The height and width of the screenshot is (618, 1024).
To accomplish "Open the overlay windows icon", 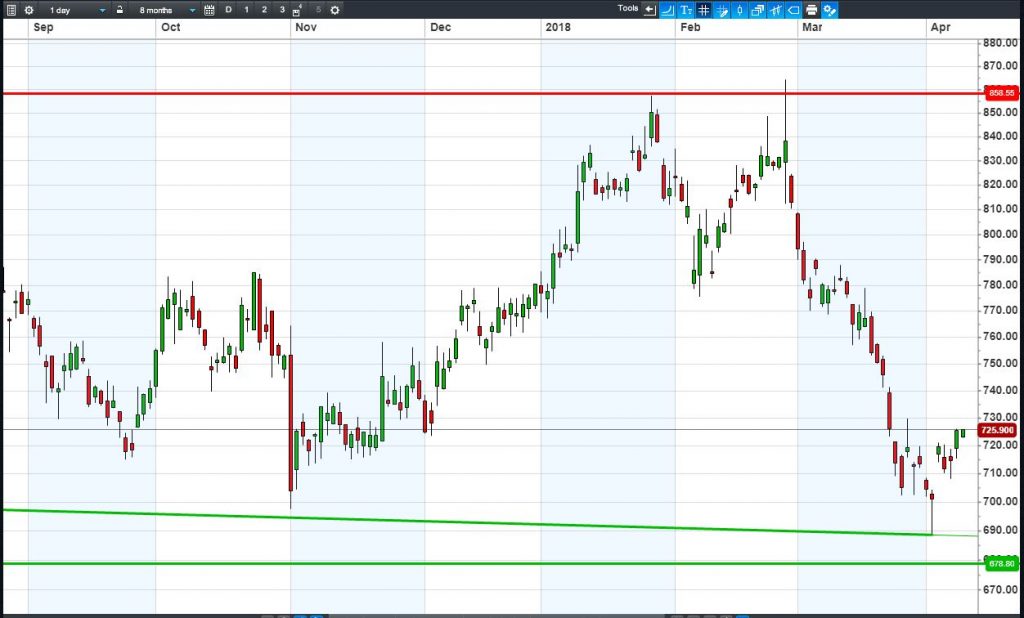I will (758, 10).
